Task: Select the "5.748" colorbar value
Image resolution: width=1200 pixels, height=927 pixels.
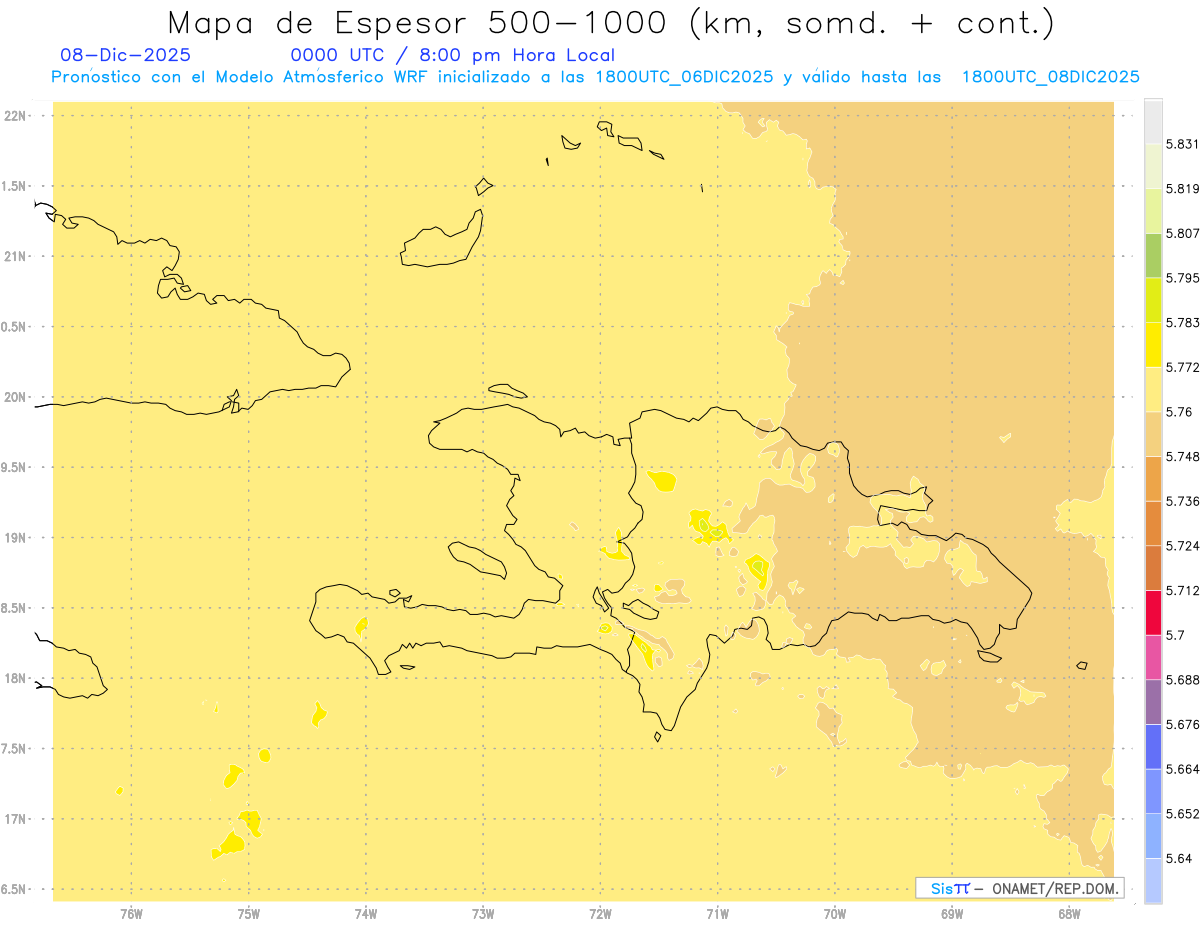Action: coord(1182,457)
